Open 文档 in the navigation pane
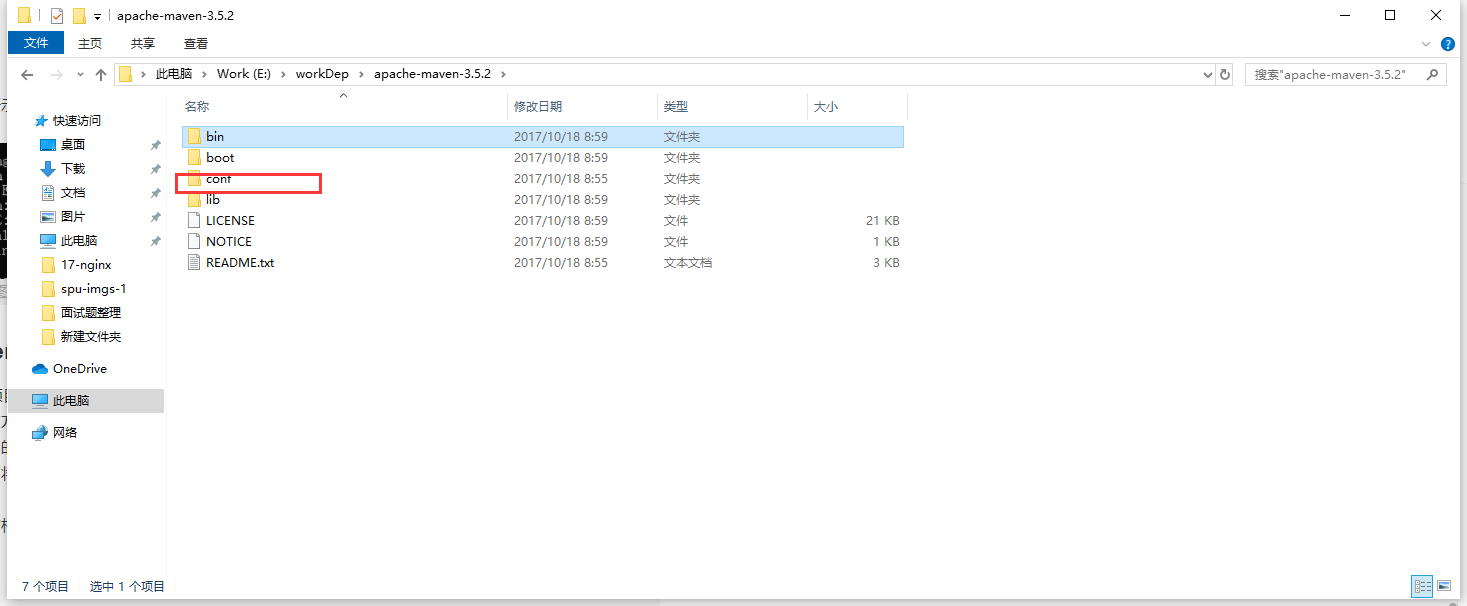Screen dimensions: 1467x606 [73, 193]
